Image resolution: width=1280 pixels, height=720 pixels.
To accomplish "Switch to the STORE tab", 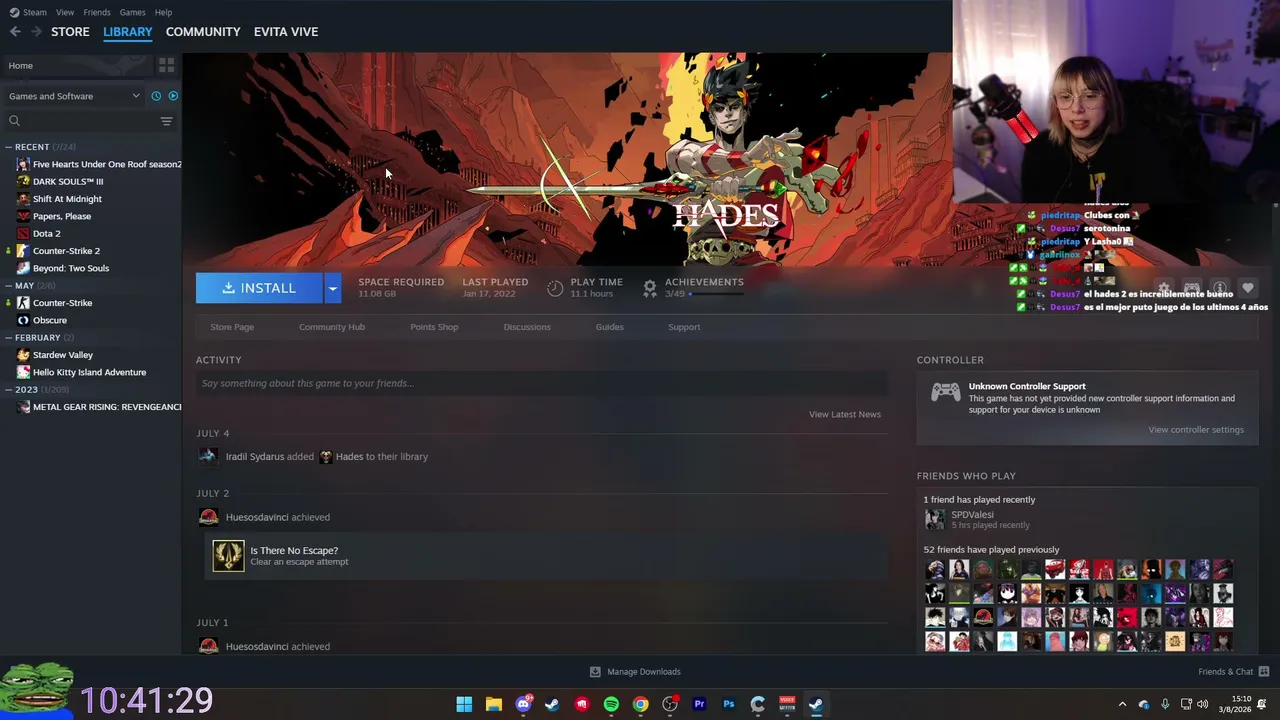I will pyautogui.click(x=70, y=32).
